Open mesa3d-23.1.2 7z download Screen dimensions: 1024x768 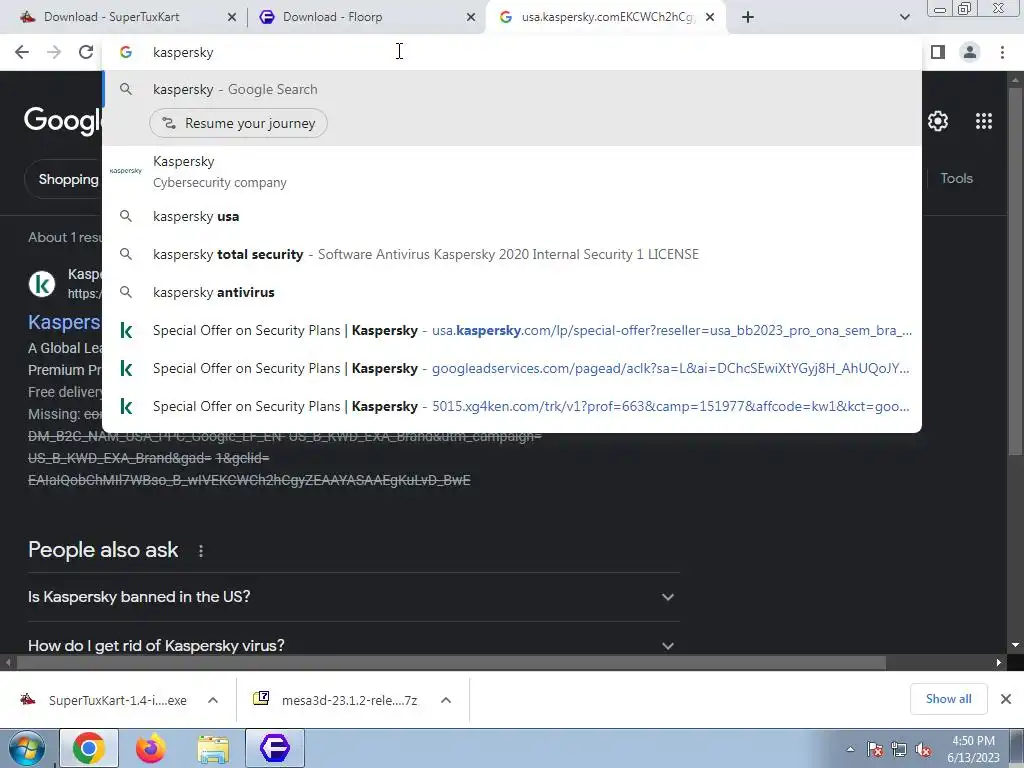tap(340, 700)
